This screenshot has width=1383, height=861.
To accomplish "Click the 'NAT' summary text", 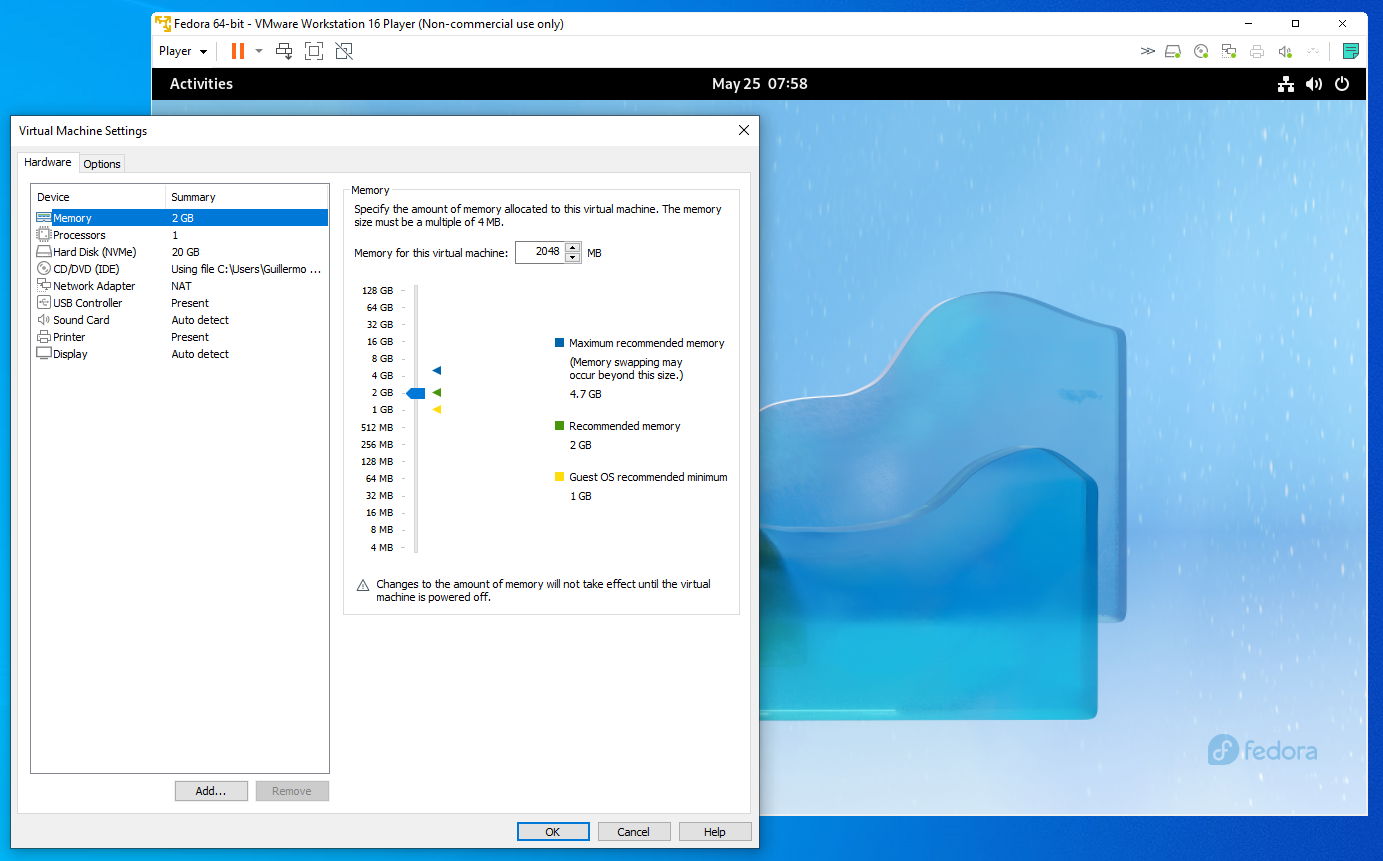I will pyautogui.click(x=181, y=286).
